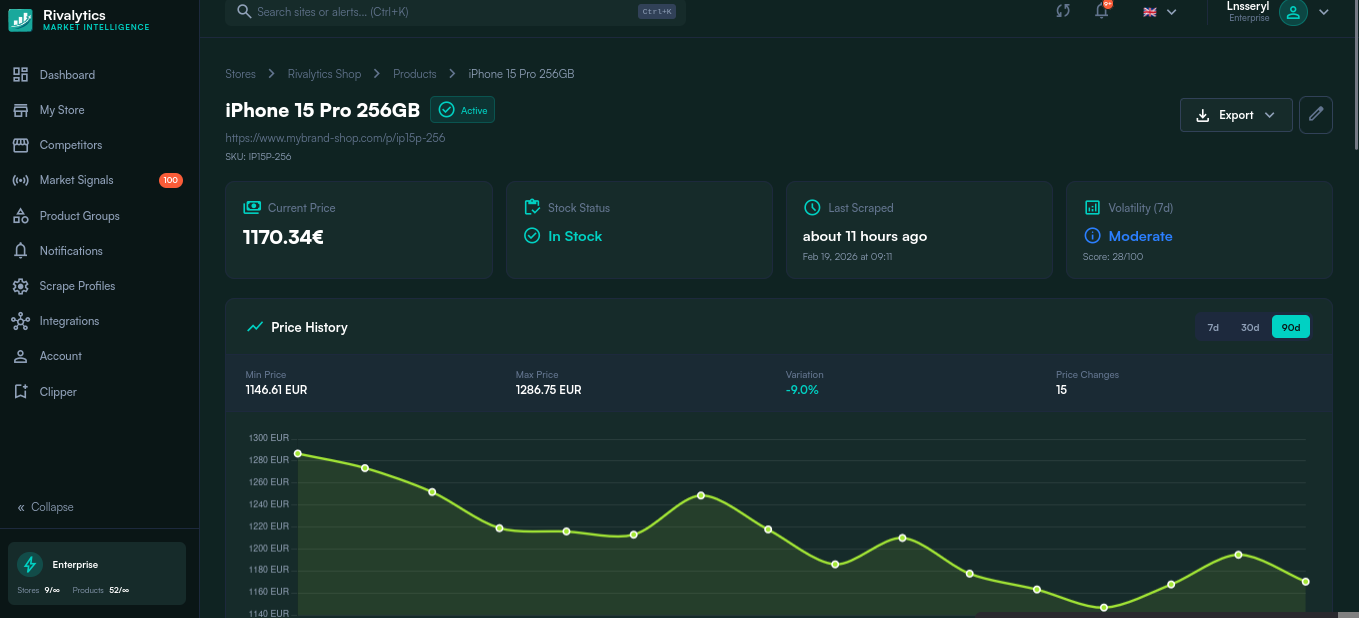
Task: Click the pencil edit icon for the product
Action: point(1315,114)
